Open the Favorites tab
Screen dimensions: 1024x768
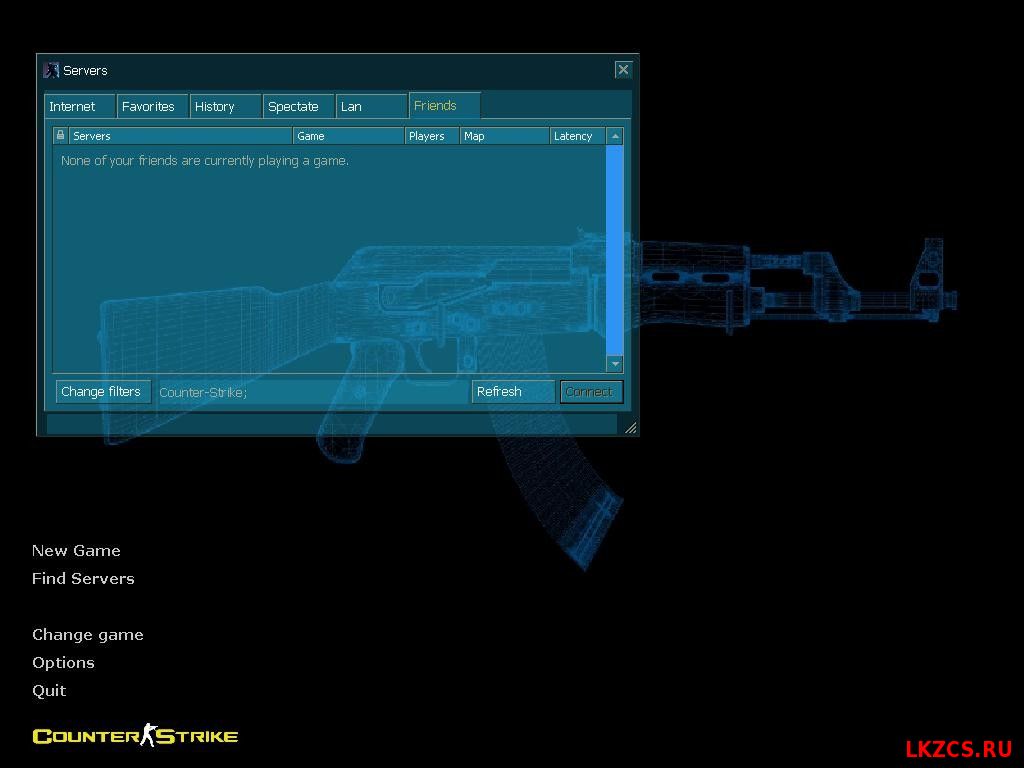[153, 106]
